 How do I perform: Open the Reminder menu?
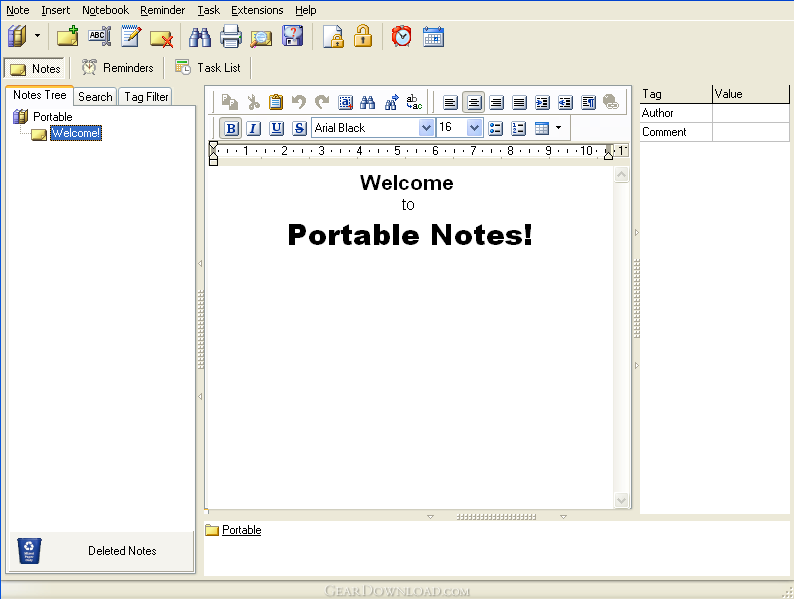coord(163,10)
